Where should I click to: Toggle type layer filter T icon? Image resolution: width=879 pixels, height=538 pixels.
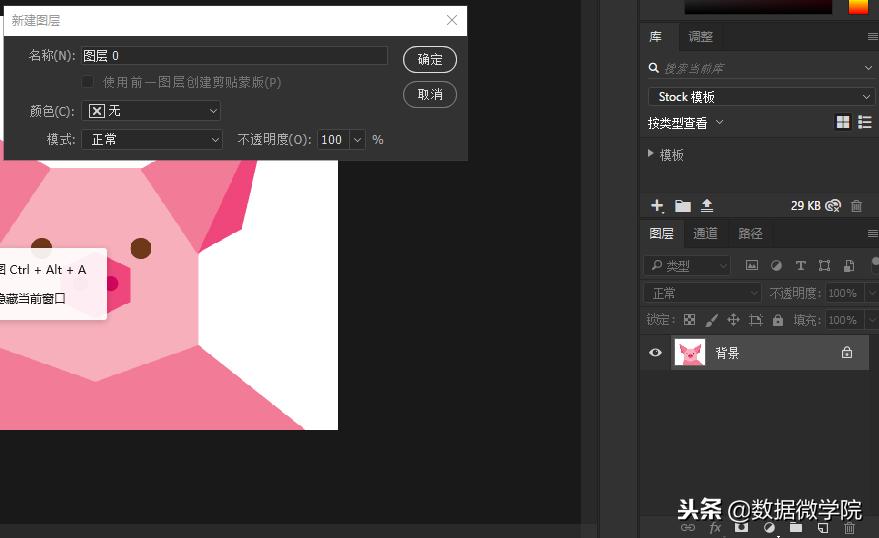point(801,265)
